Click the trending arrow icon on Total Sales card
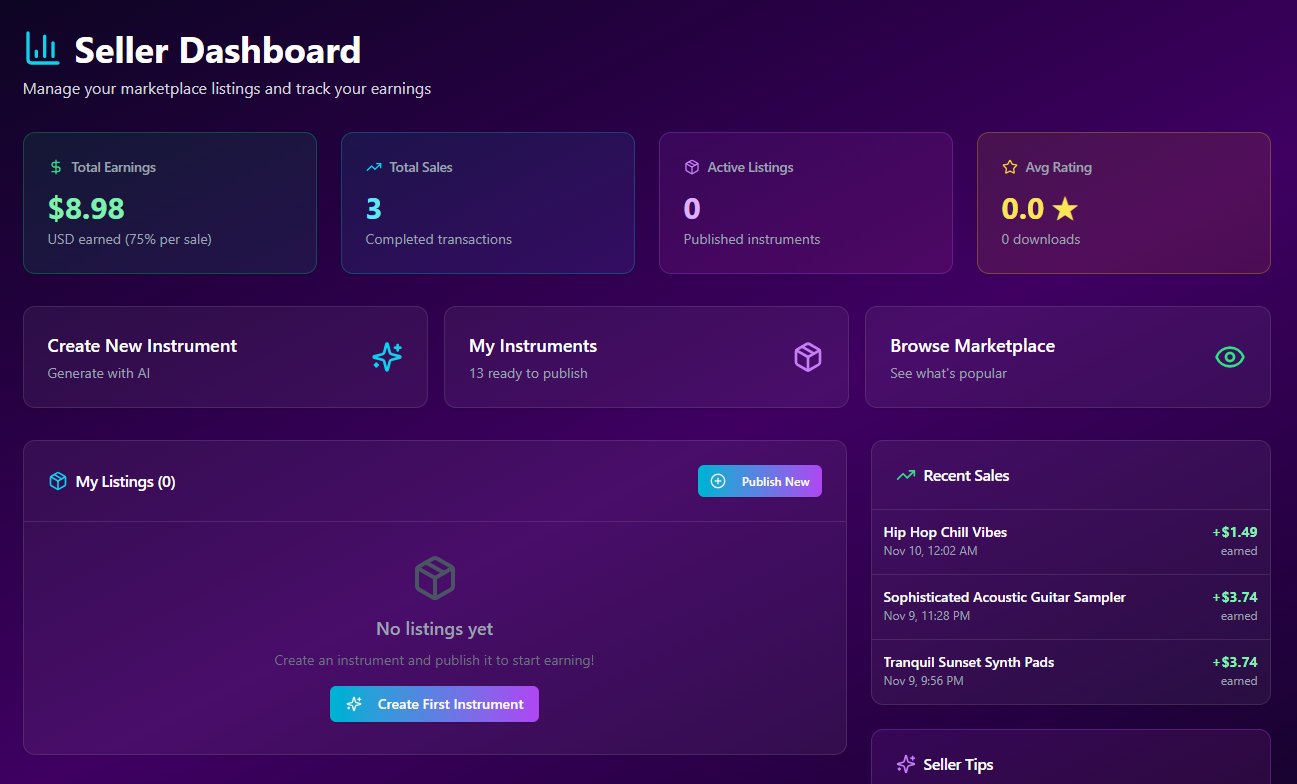The image size is (1297, 784). tap(374, 167)
